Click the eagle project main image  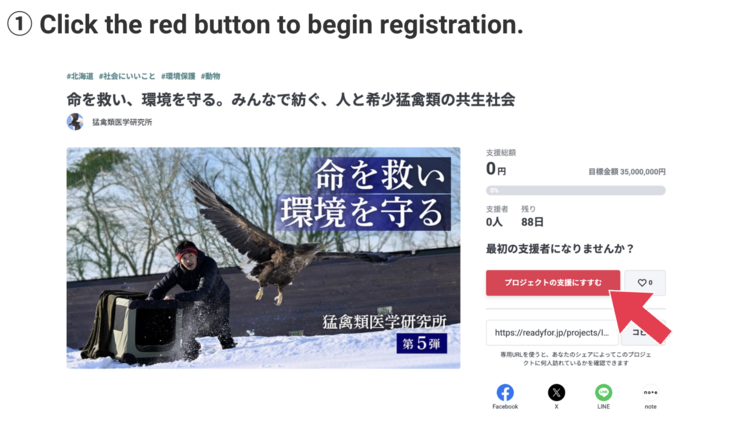pos(263,258)
